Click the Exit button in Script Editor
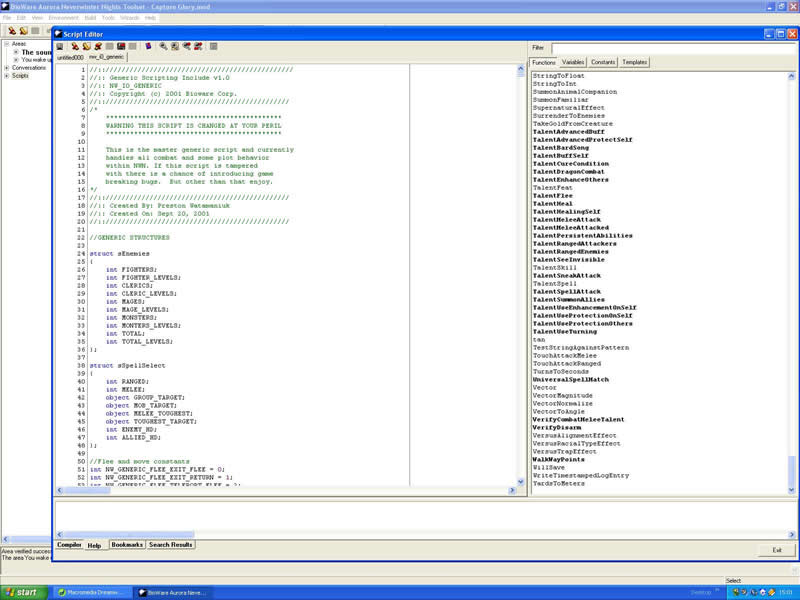The height and width of the screenshot is (600, 800). pyautogui.click(x=777, y=550)
